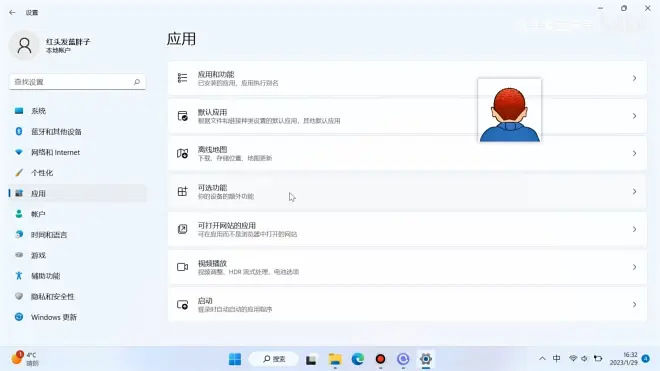This screenshot has height=371, width=660.
Task: Click the Settings gear taskbar icon
Action: coord(426,359)
